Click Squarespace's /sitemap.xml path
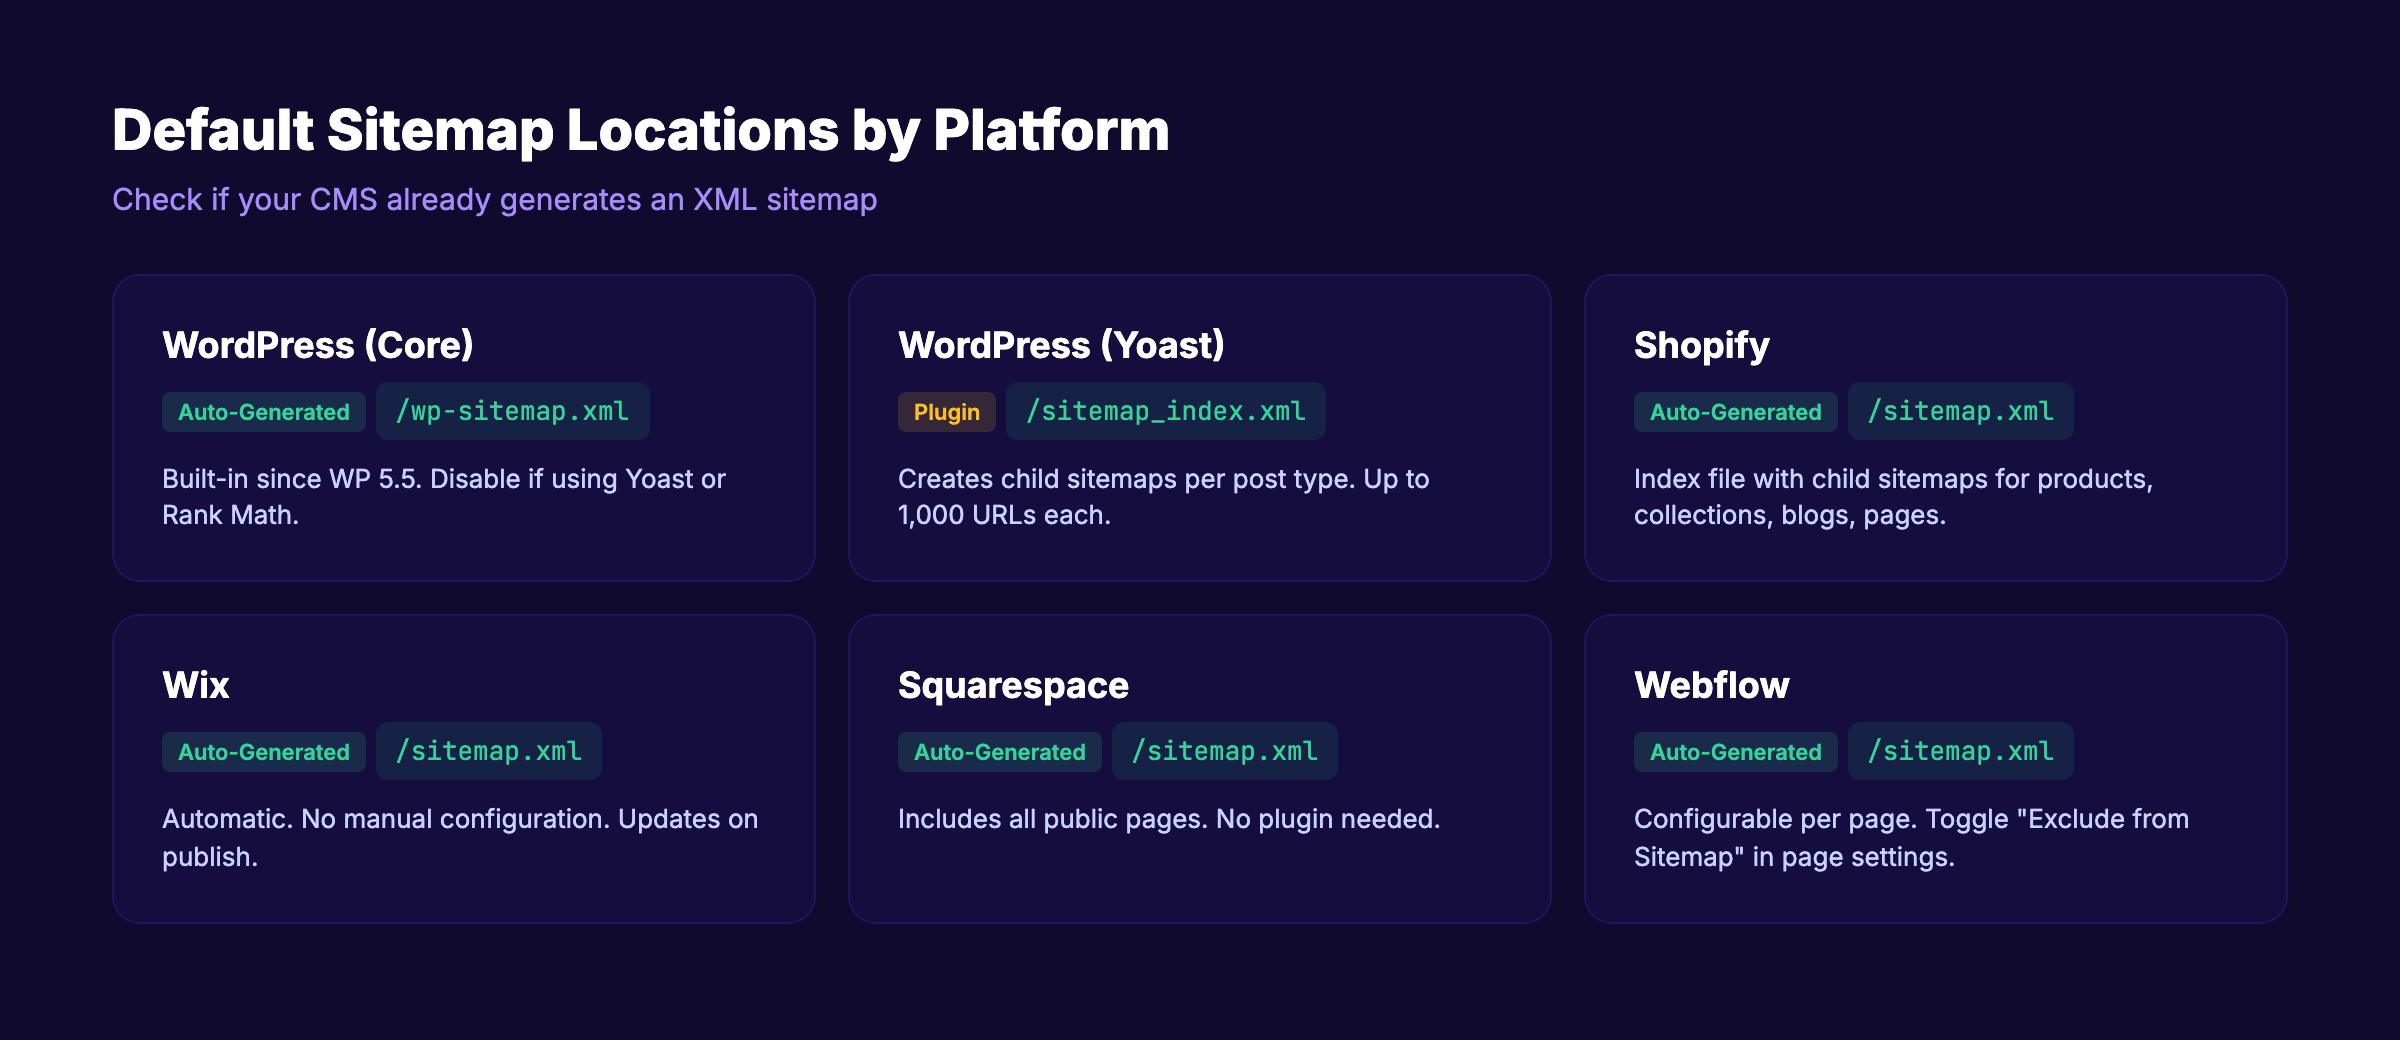2400x1040 pixels. pos(1225,751)
